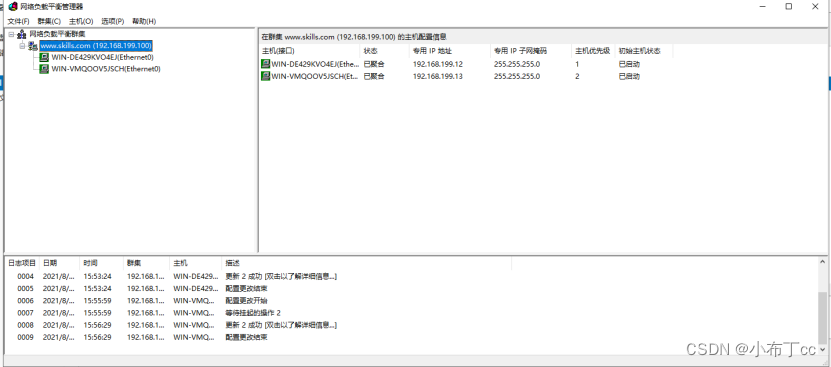Viewport: 831px width, 367px height.
Task: Click the www.skills.com cluster icon in tree
Action: pos(33,46)
